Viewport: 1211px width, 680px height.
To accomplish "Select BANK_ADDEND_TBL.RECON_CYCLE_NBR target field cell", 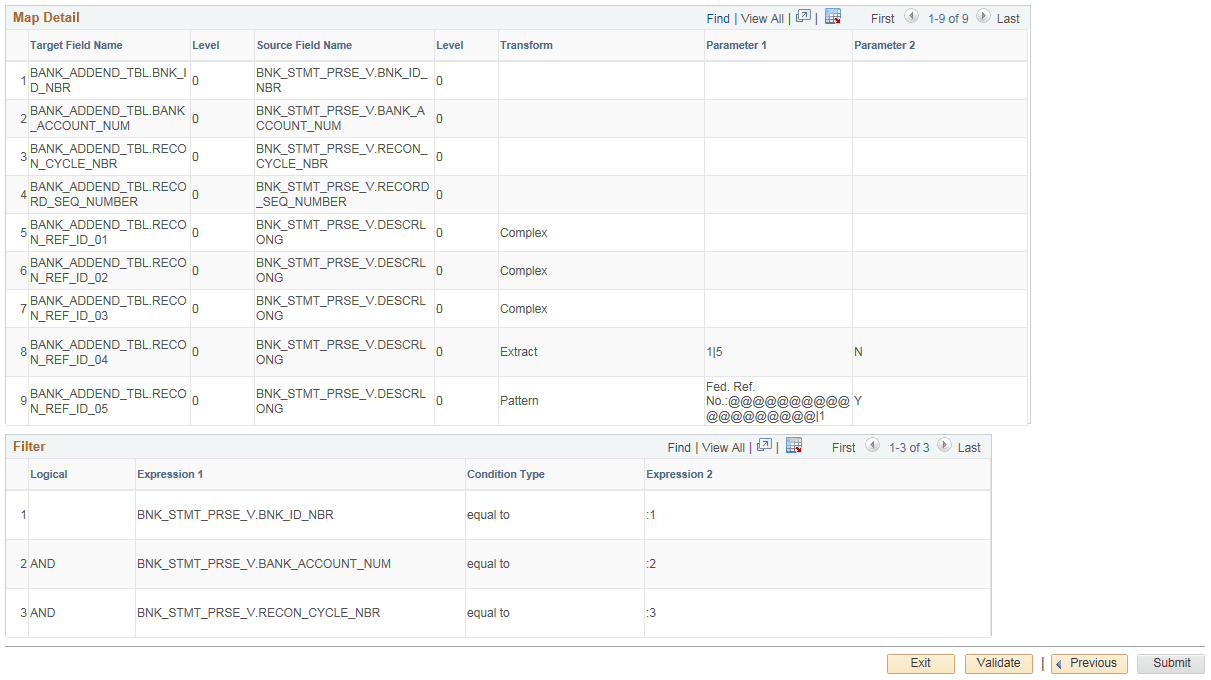I will click(x=108, y=156).
